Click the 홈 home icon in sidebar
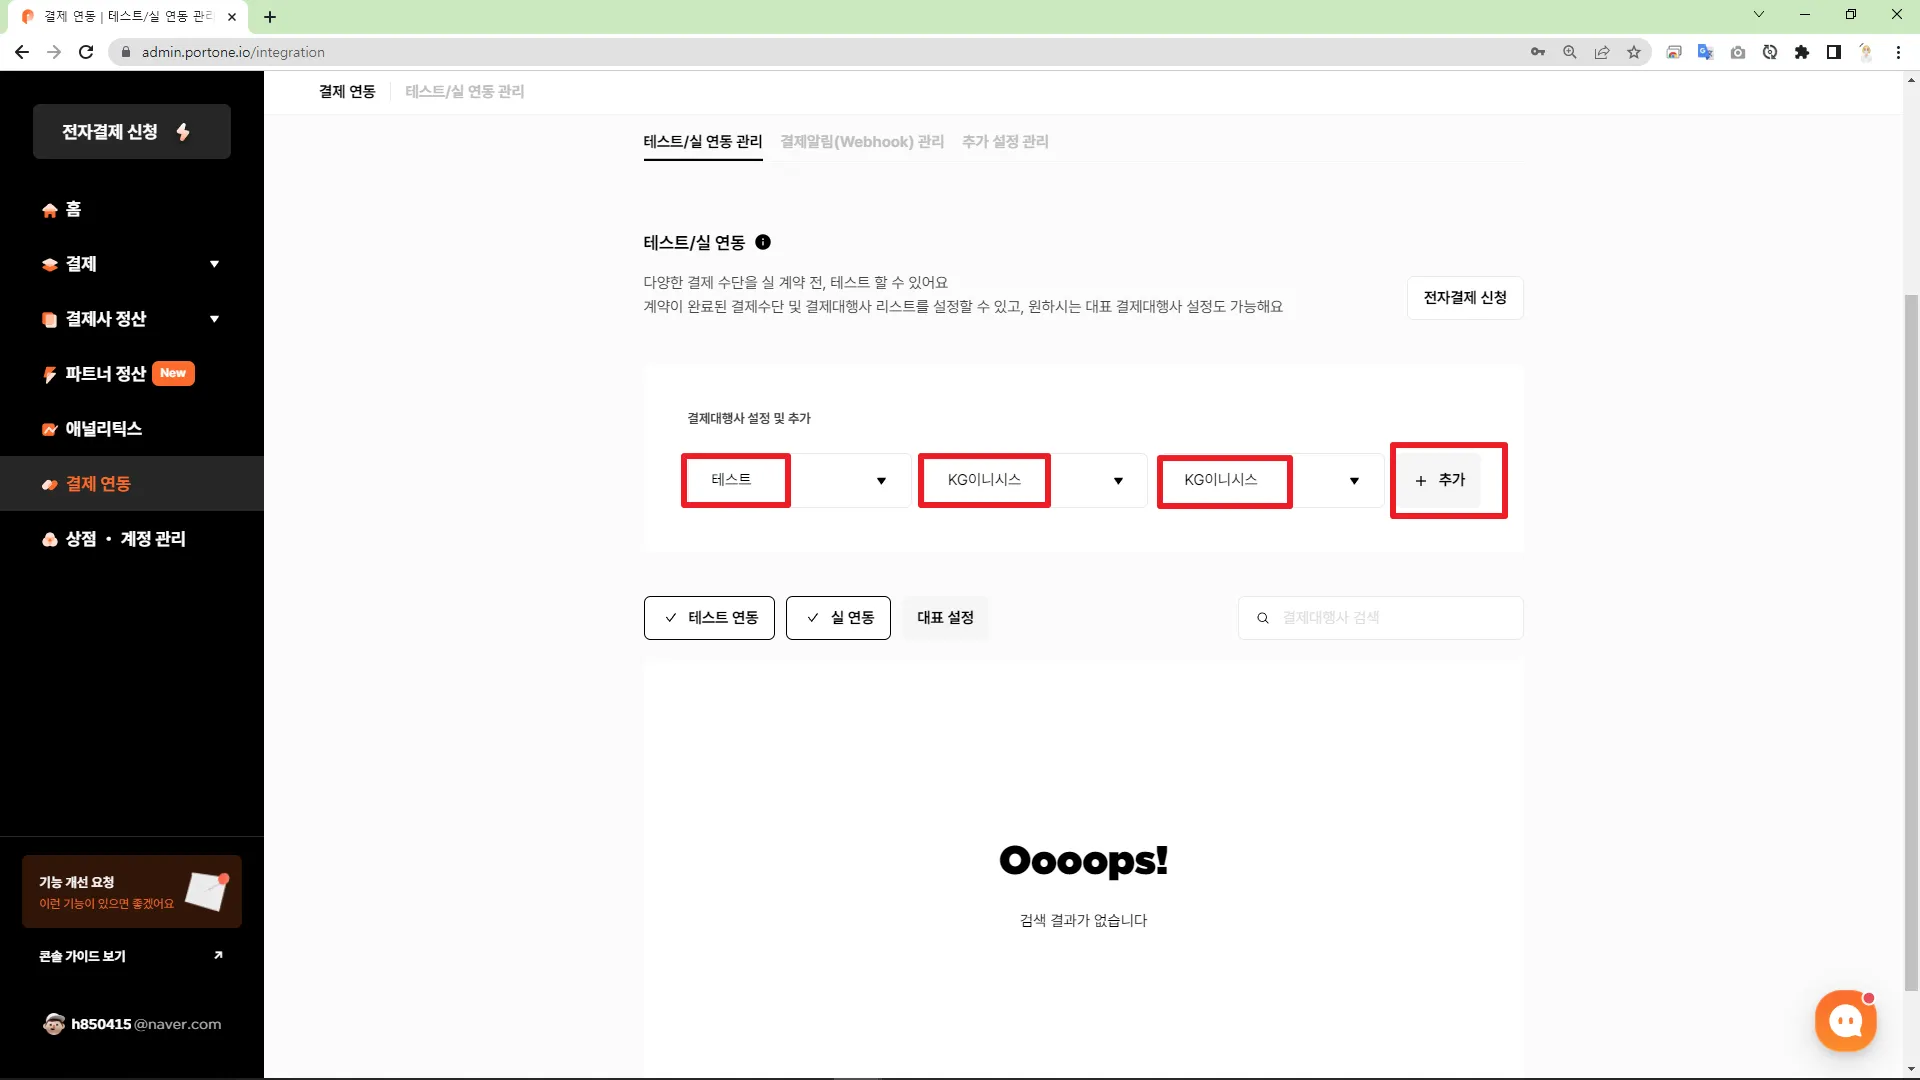This screenshot has height=1080, width=1920. (50, 210)
